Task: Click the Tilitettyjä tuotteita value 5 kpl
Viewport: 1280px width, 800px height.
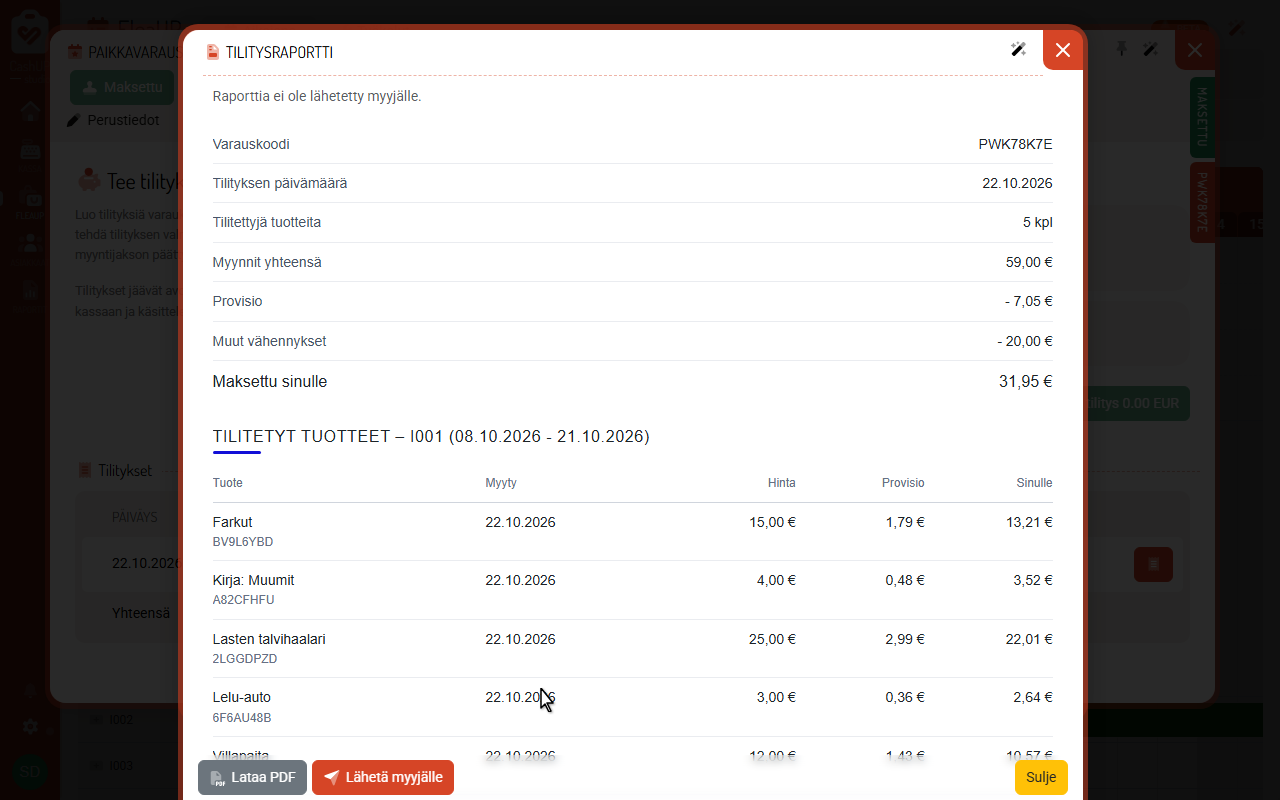Action: tap(1038, 222)
